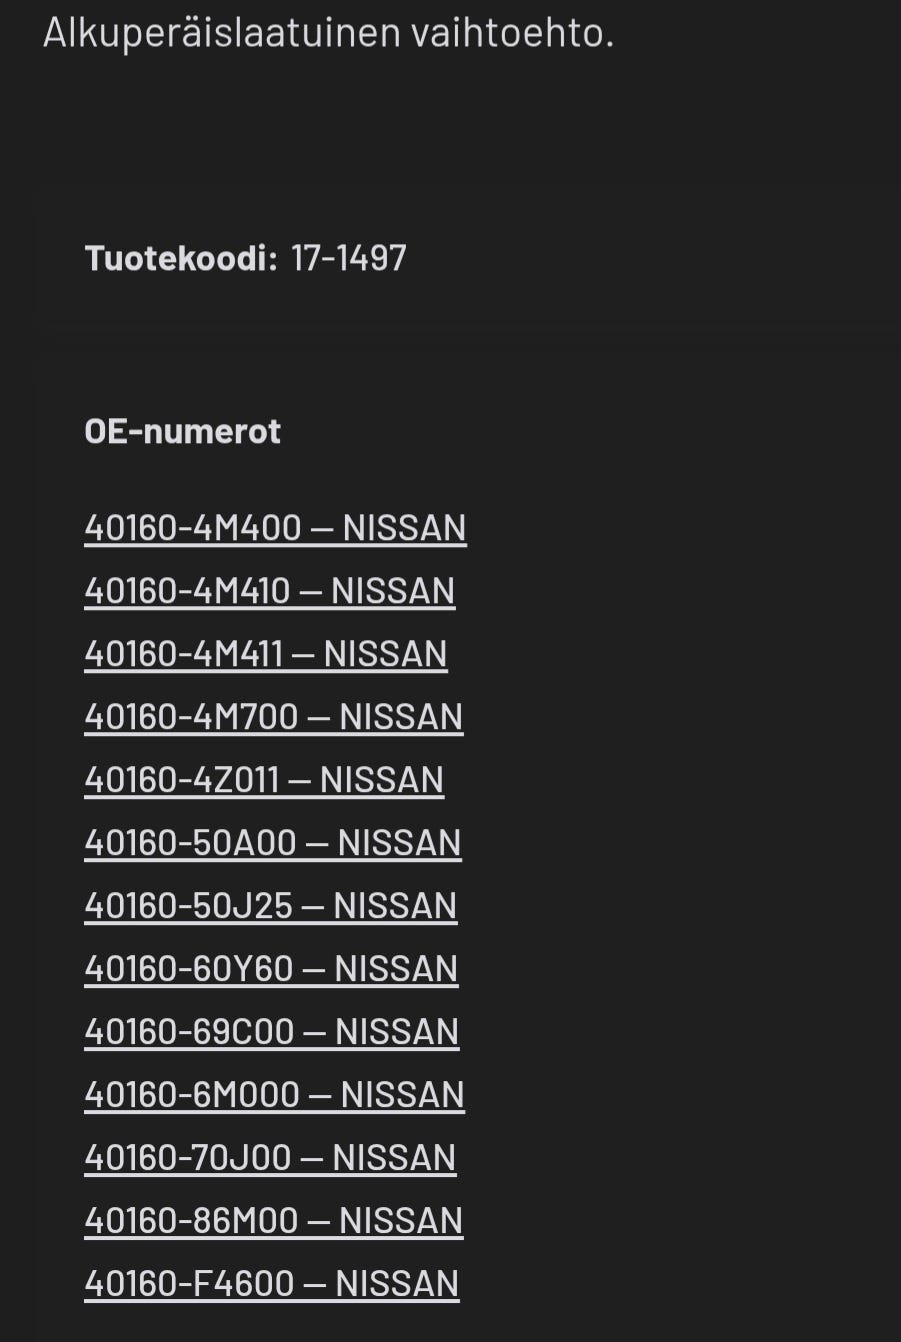Click the 40160-6M000 — NISSAN link
The height and width of the screenshot is (1342, 901).
pos(274,1095)
